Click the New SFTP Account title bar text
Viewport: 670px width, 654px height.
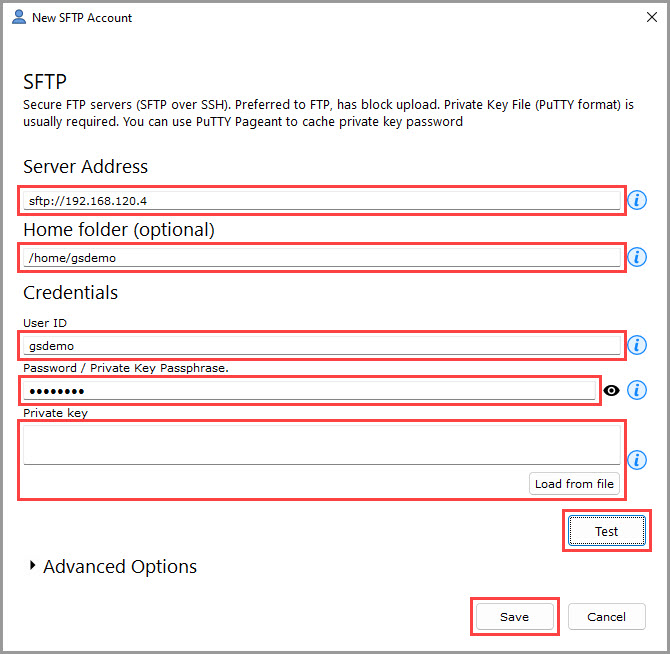pyautogui.click(x=82, y=18)
